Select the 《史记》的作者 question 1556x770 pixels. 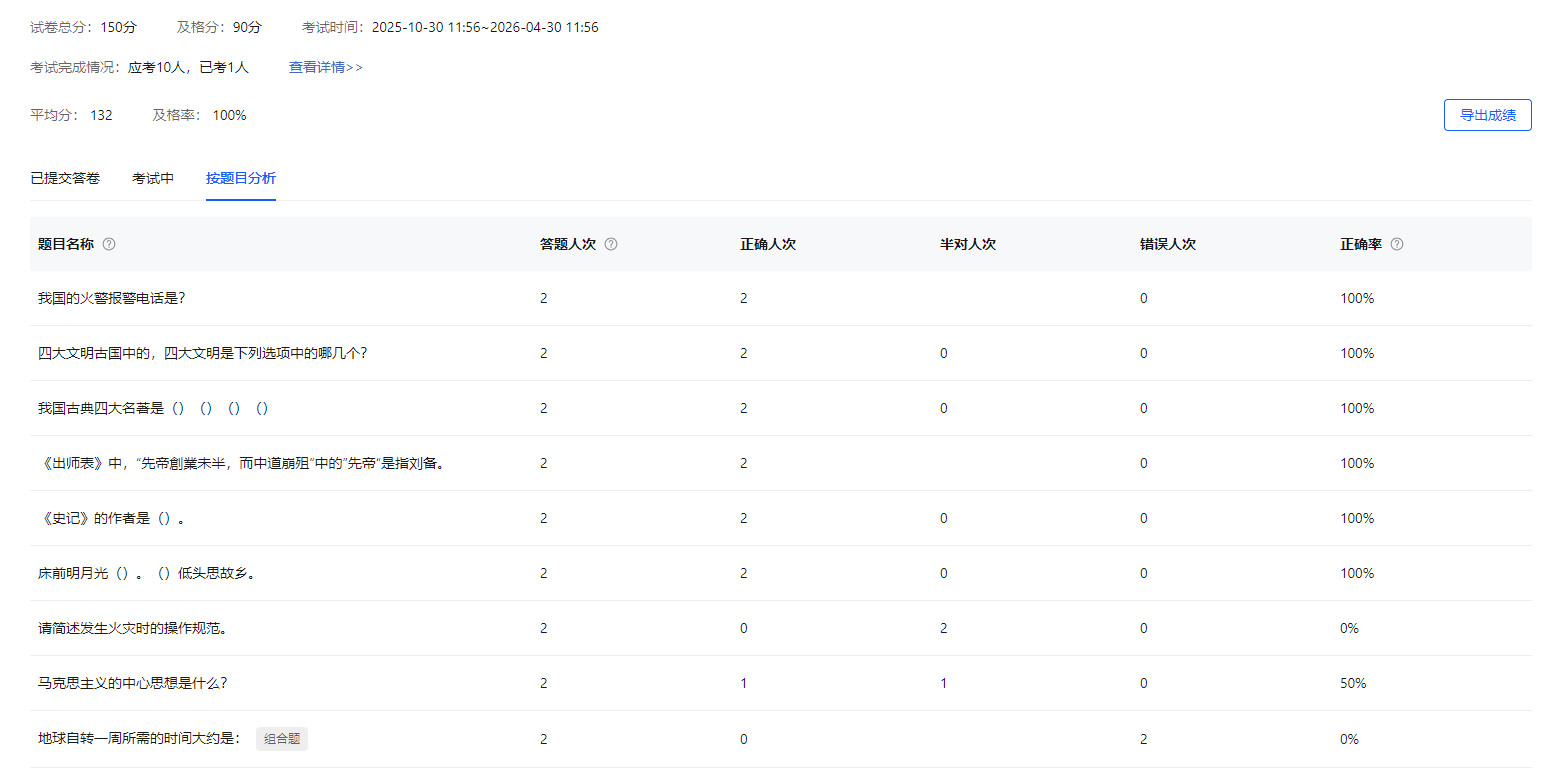(111, 518)
